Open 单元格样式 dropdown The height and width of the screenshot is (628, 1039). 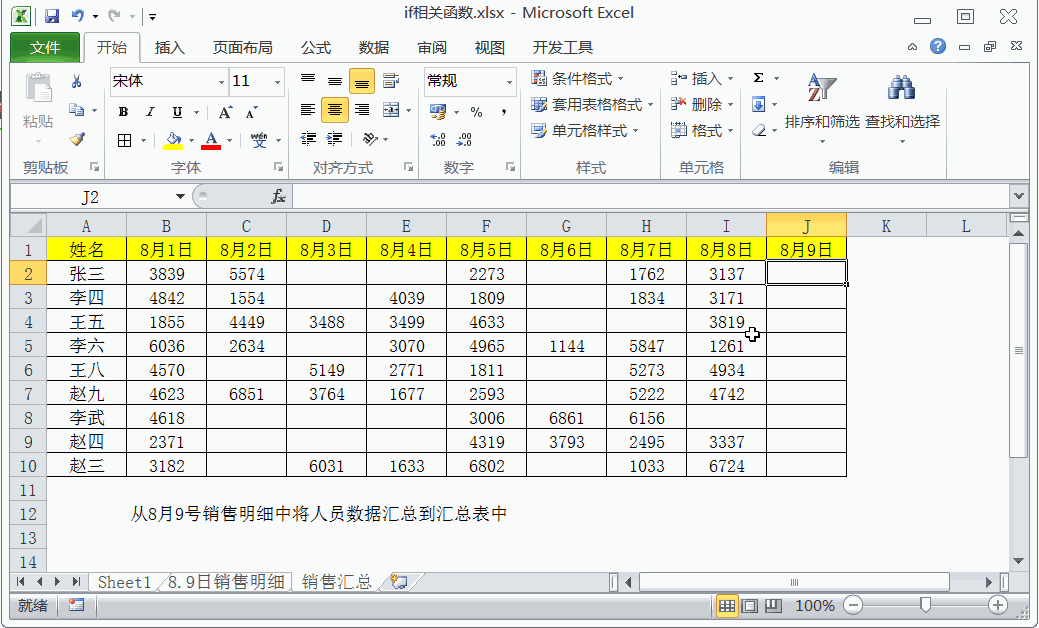(x=584, y=131)
